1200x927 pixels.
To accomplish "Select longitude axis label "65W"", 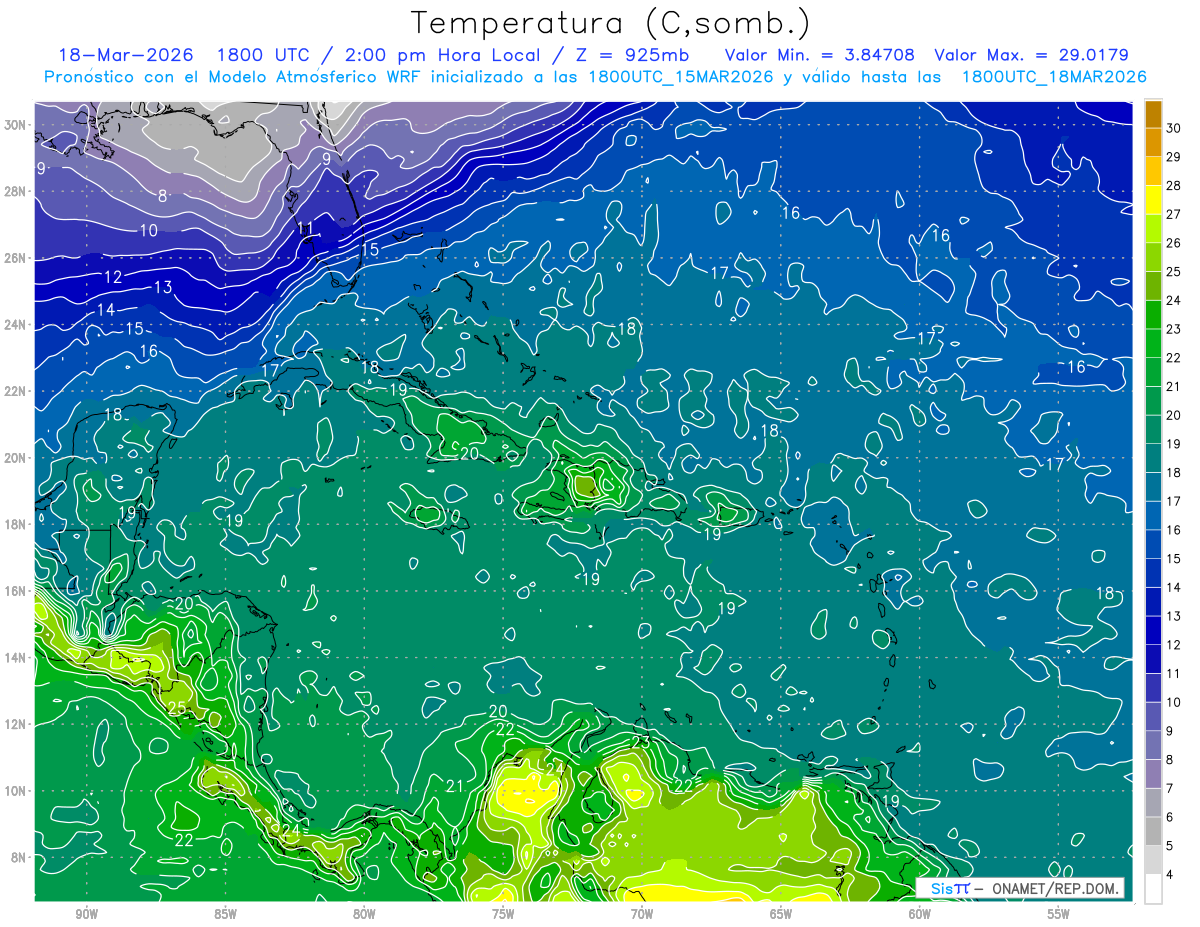I will pyautogui.click(x=781, y=914).
